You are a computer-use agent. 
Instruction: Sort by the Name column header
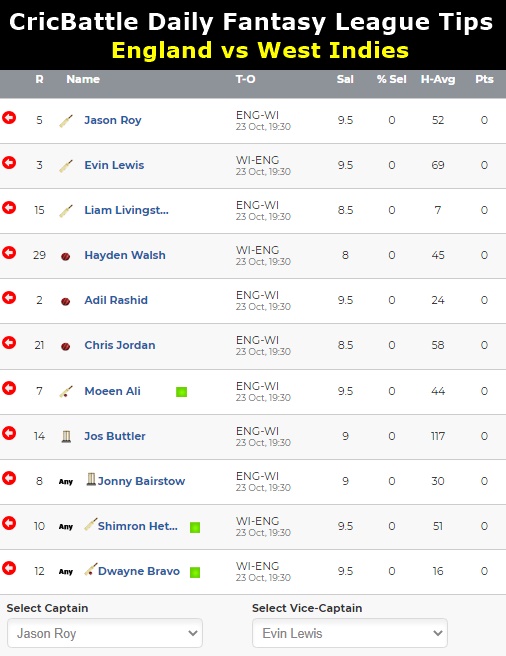(x=83, y=79)
